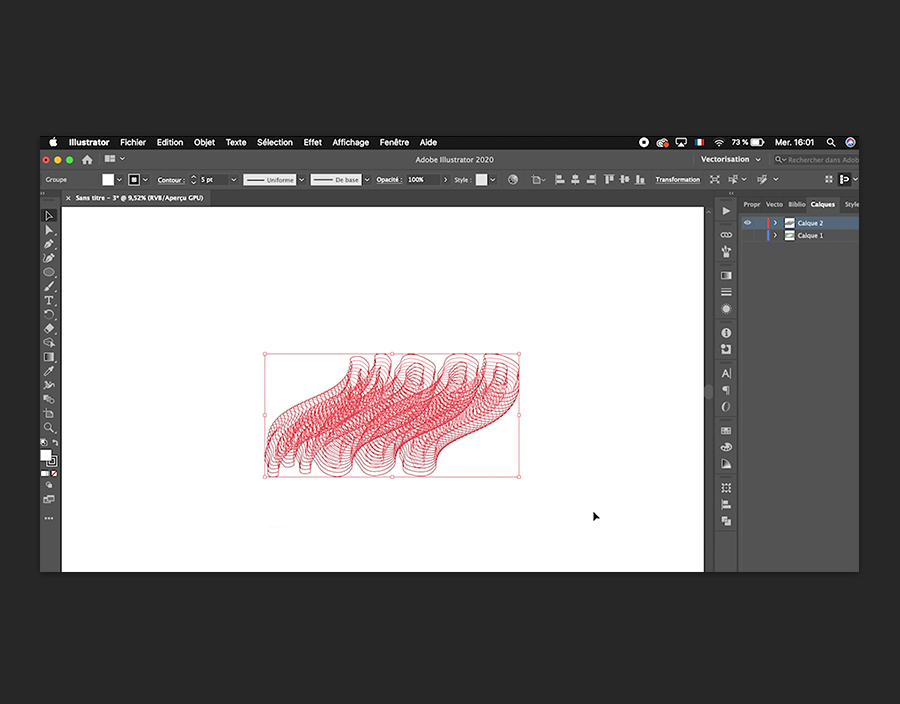Screen dimensions: 900x704
Task: Select the Artboard tool
Action: (x=49, y=414)
